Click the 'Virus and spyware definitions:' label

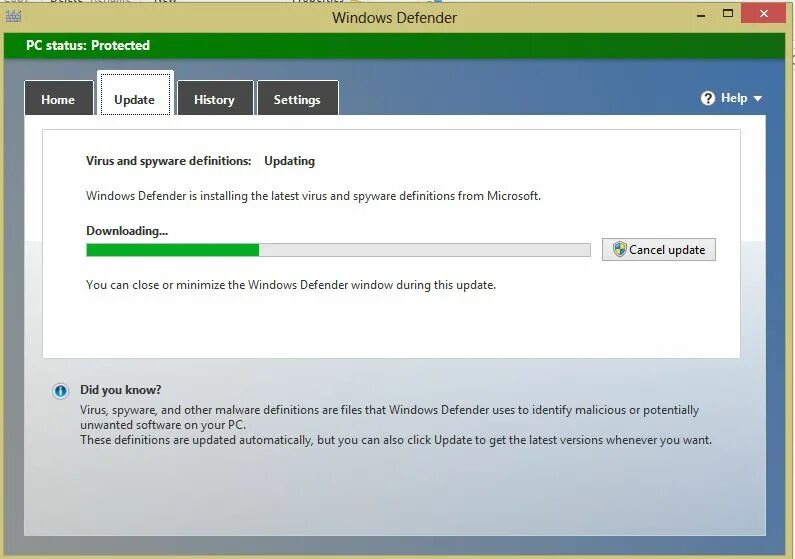coord(168,161)
